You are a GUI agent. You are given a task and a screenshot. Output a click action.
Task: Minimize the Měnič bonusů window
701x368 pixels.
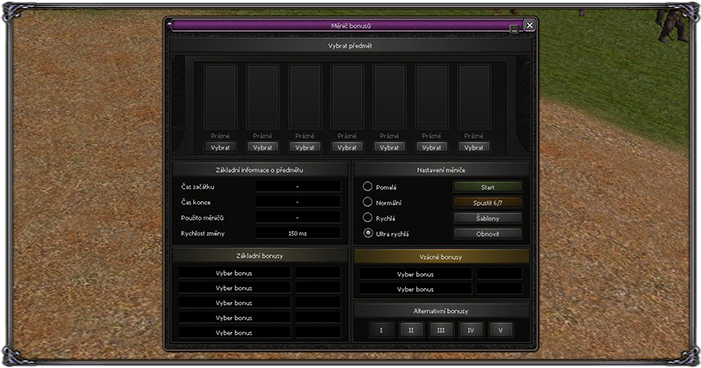(514, 29)
